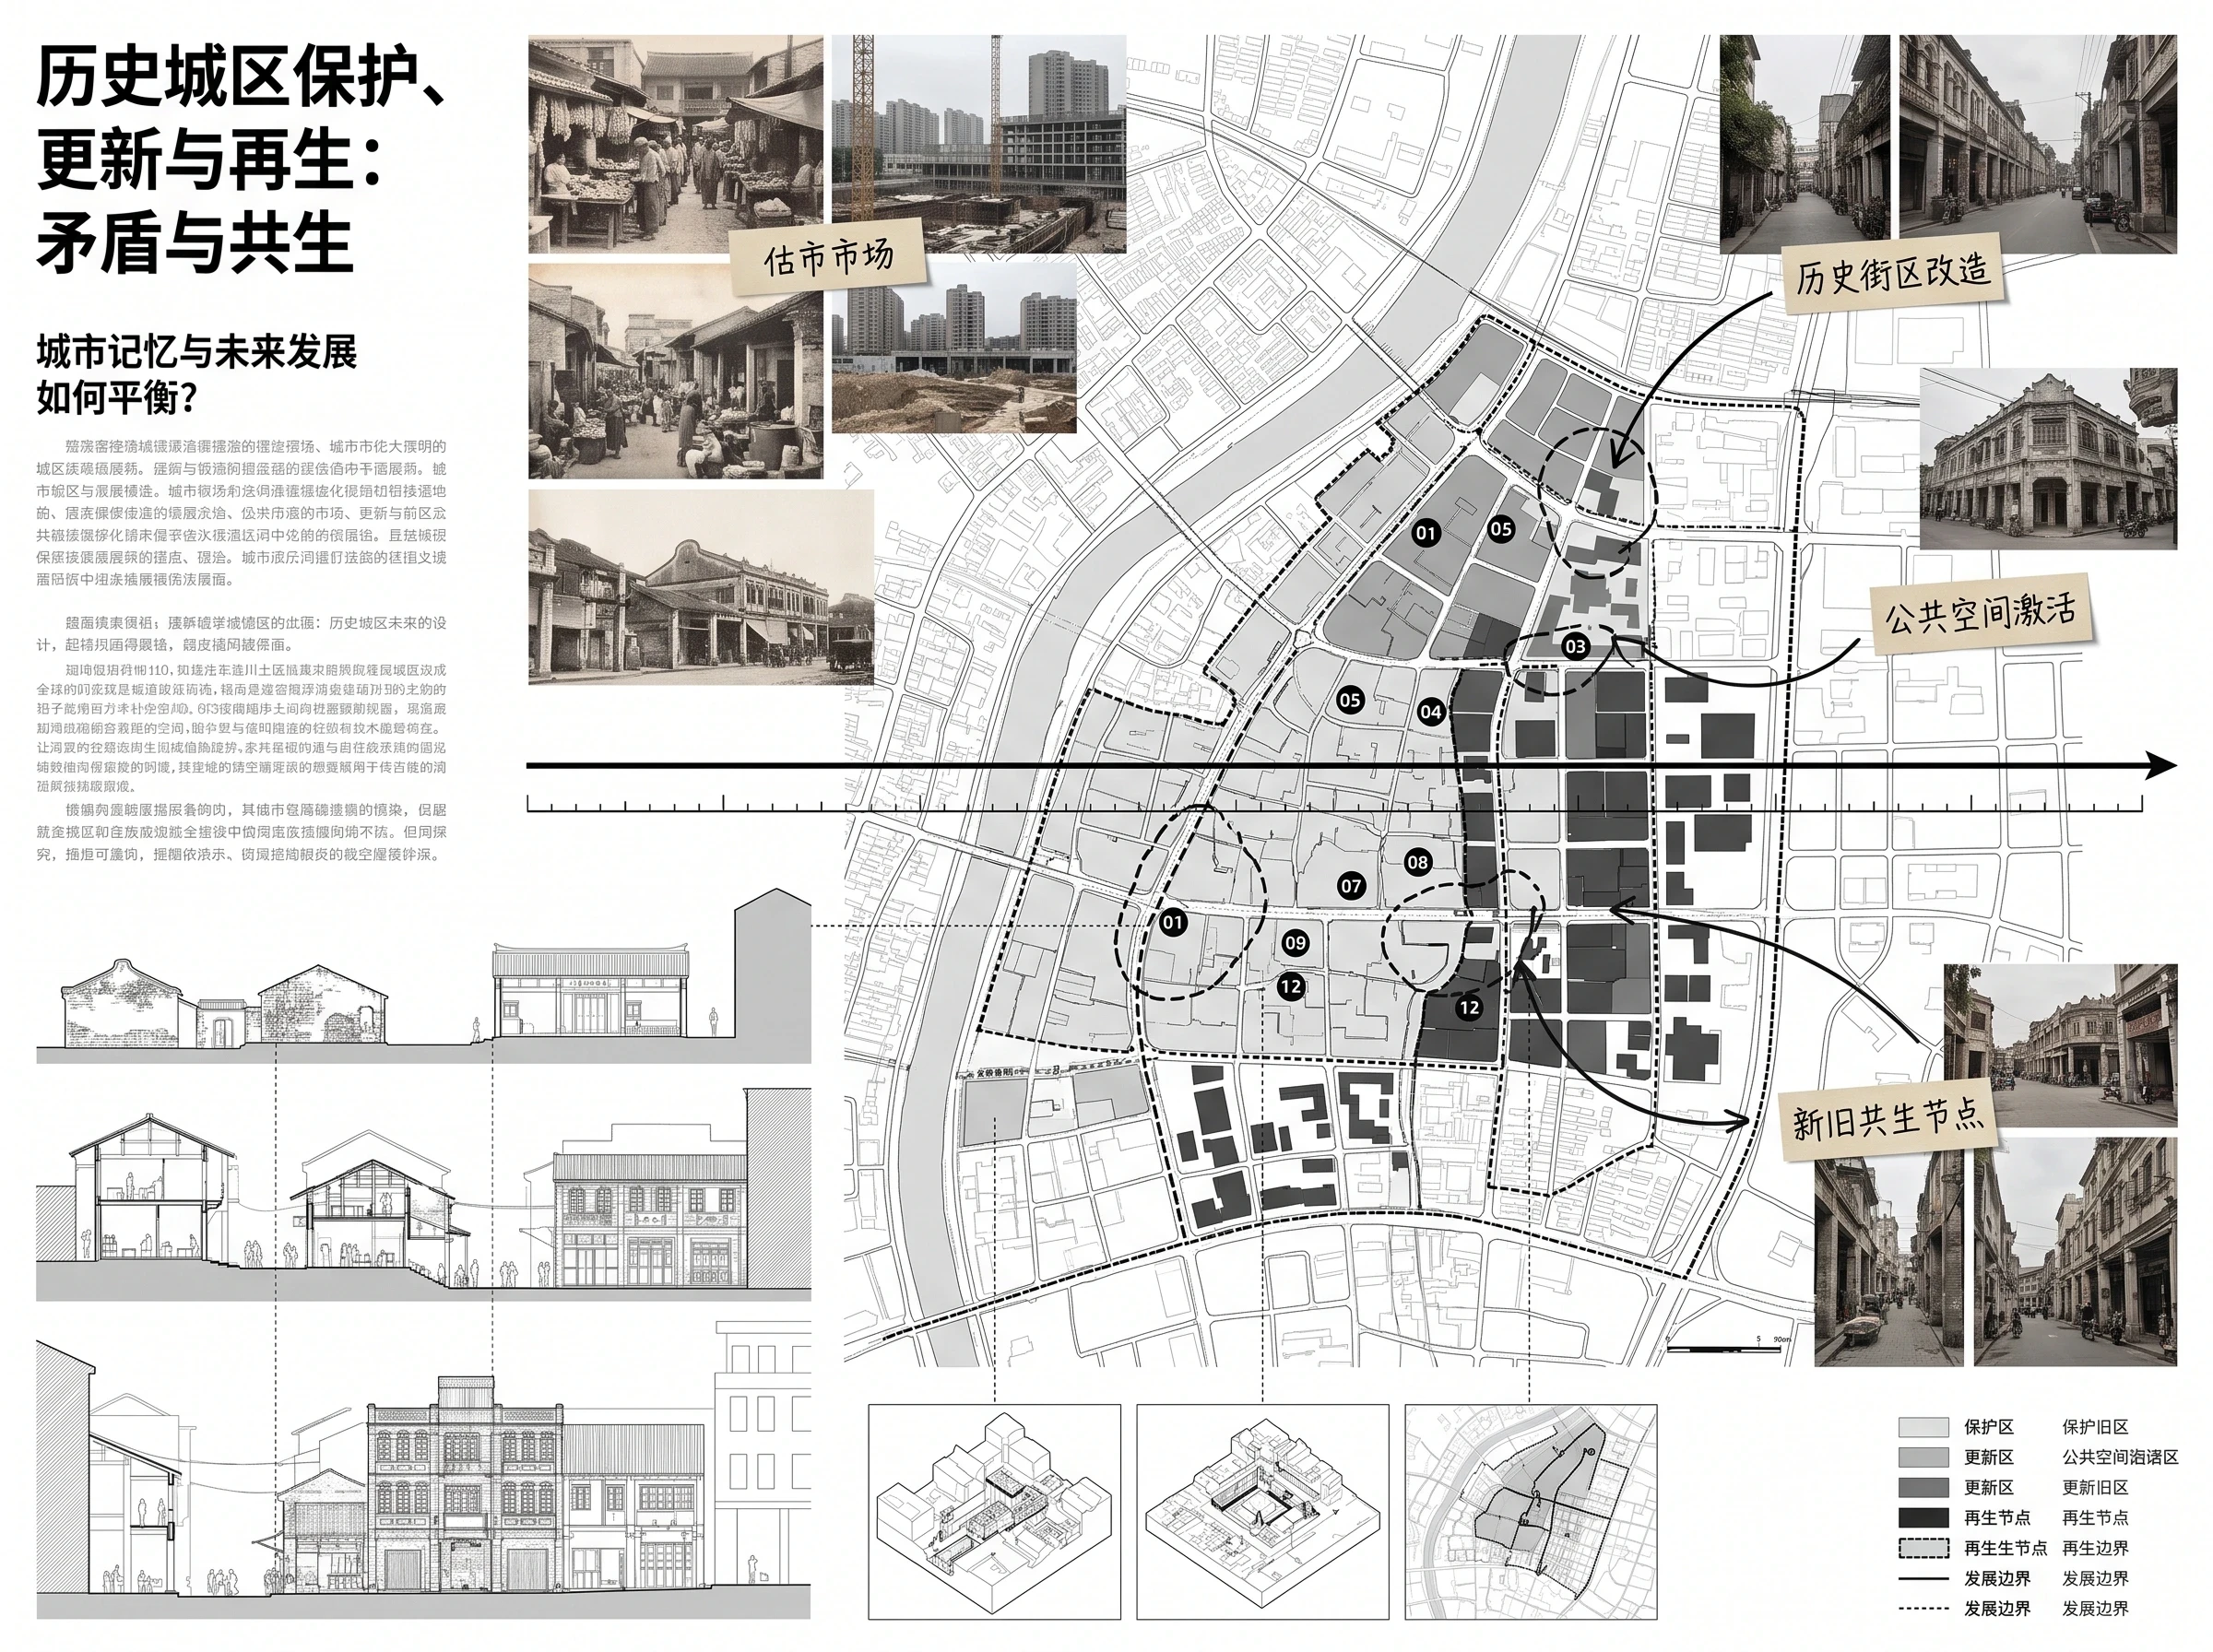
Task: Click map marker number 04
Action: point(1431,712)
